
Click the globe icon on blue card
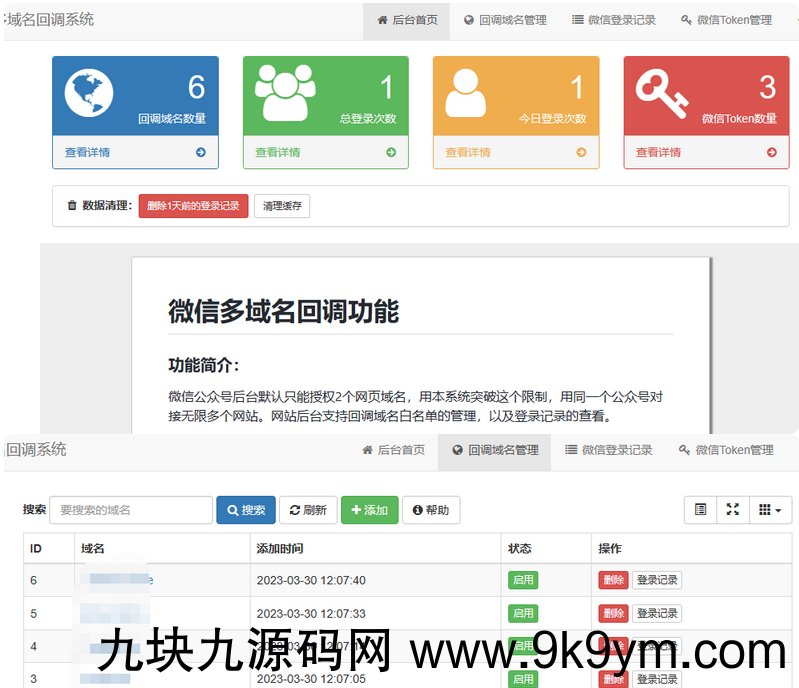89,93
